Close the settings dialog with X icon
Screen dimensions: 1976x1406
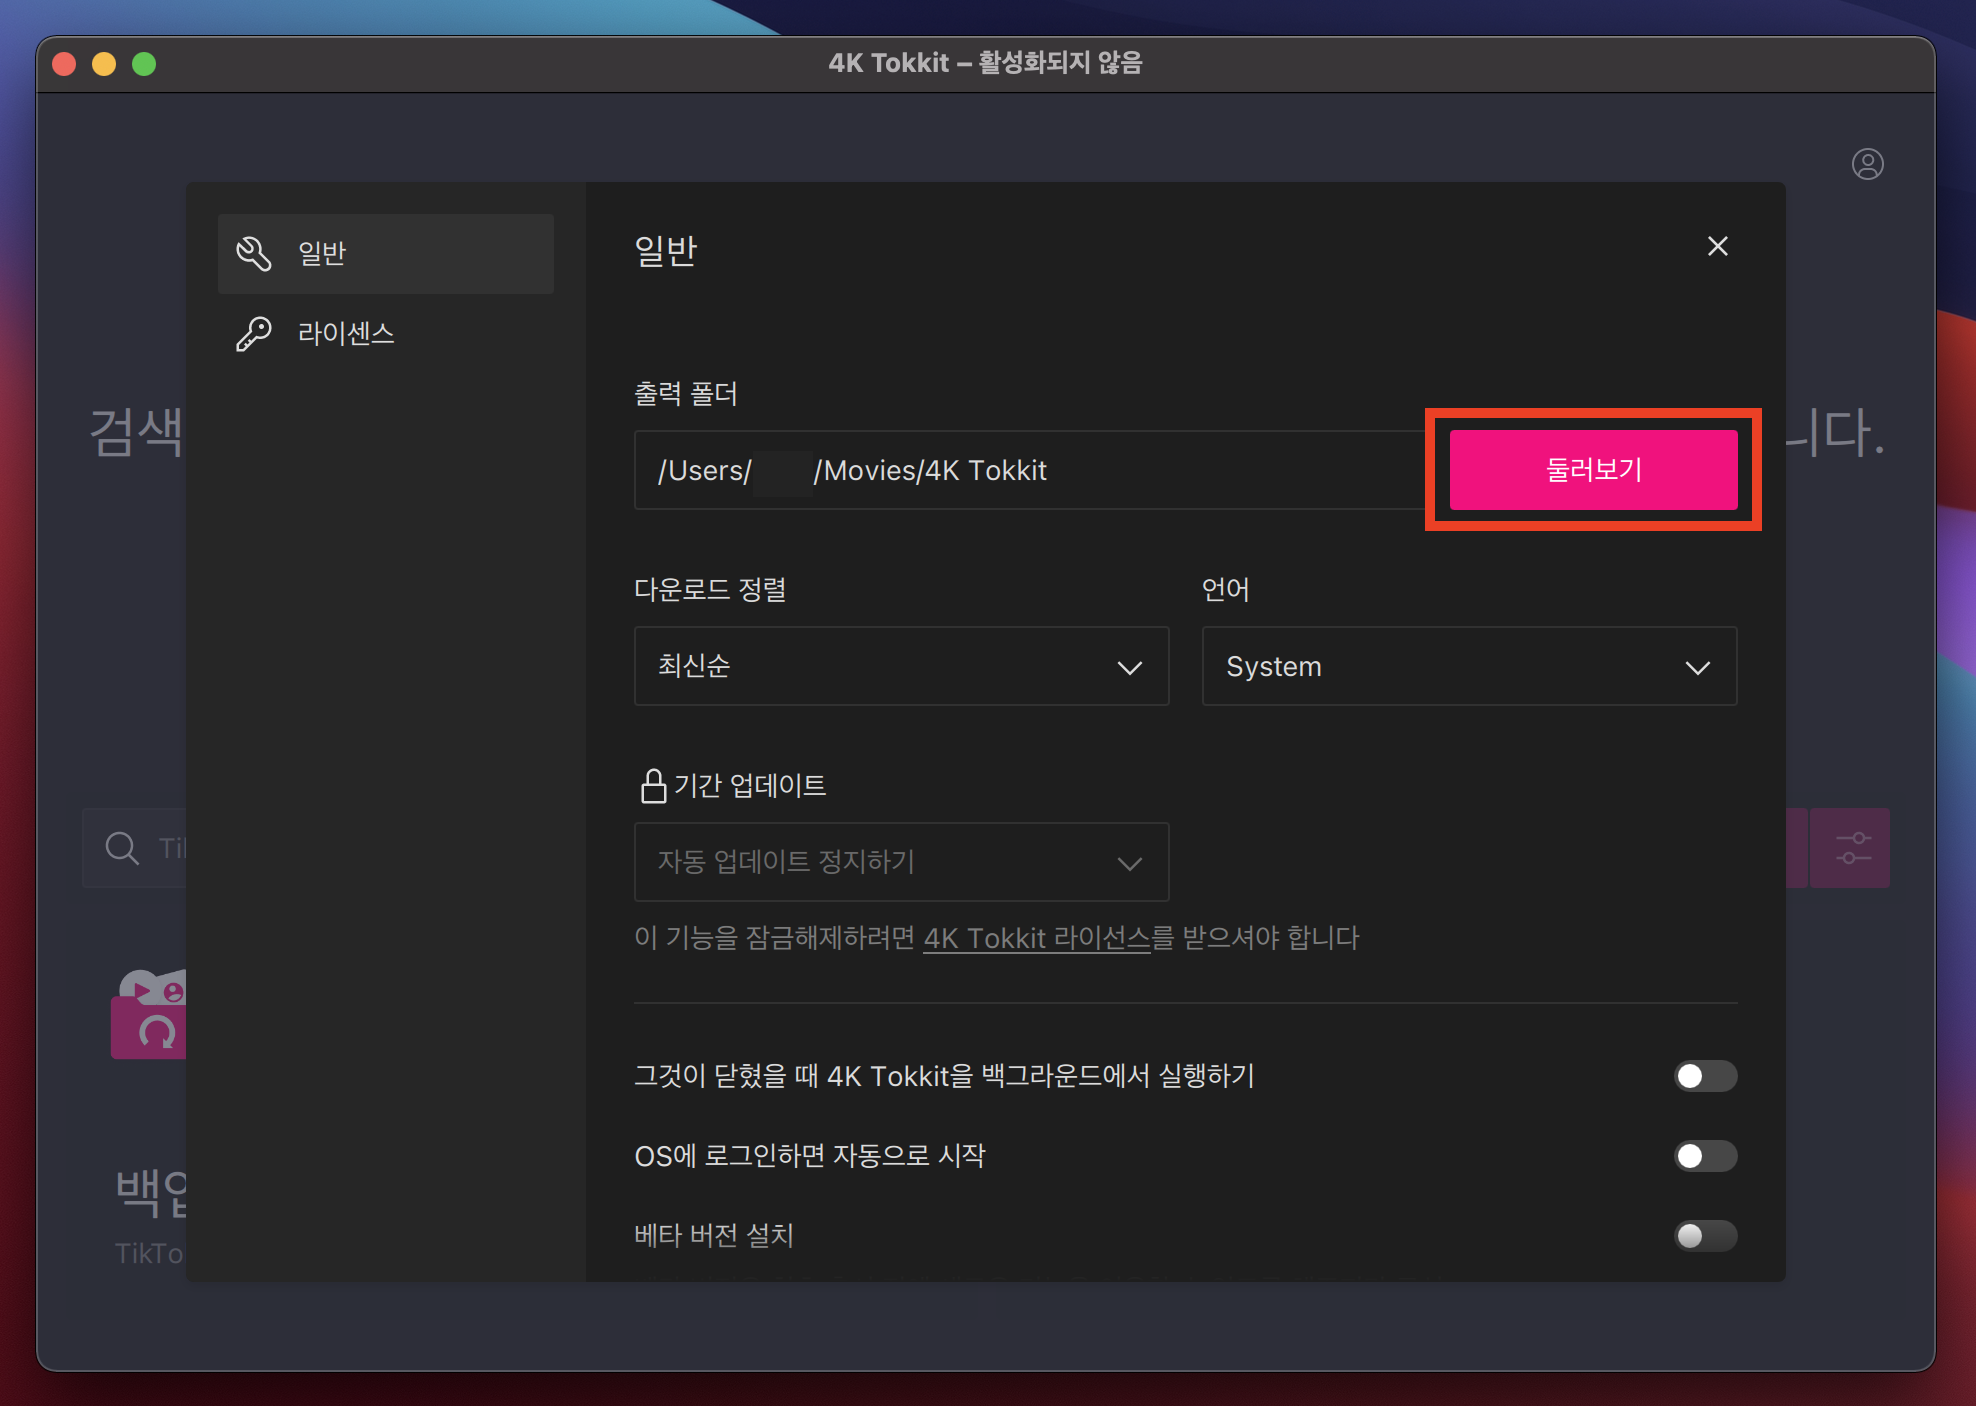tap(1717, 246)
